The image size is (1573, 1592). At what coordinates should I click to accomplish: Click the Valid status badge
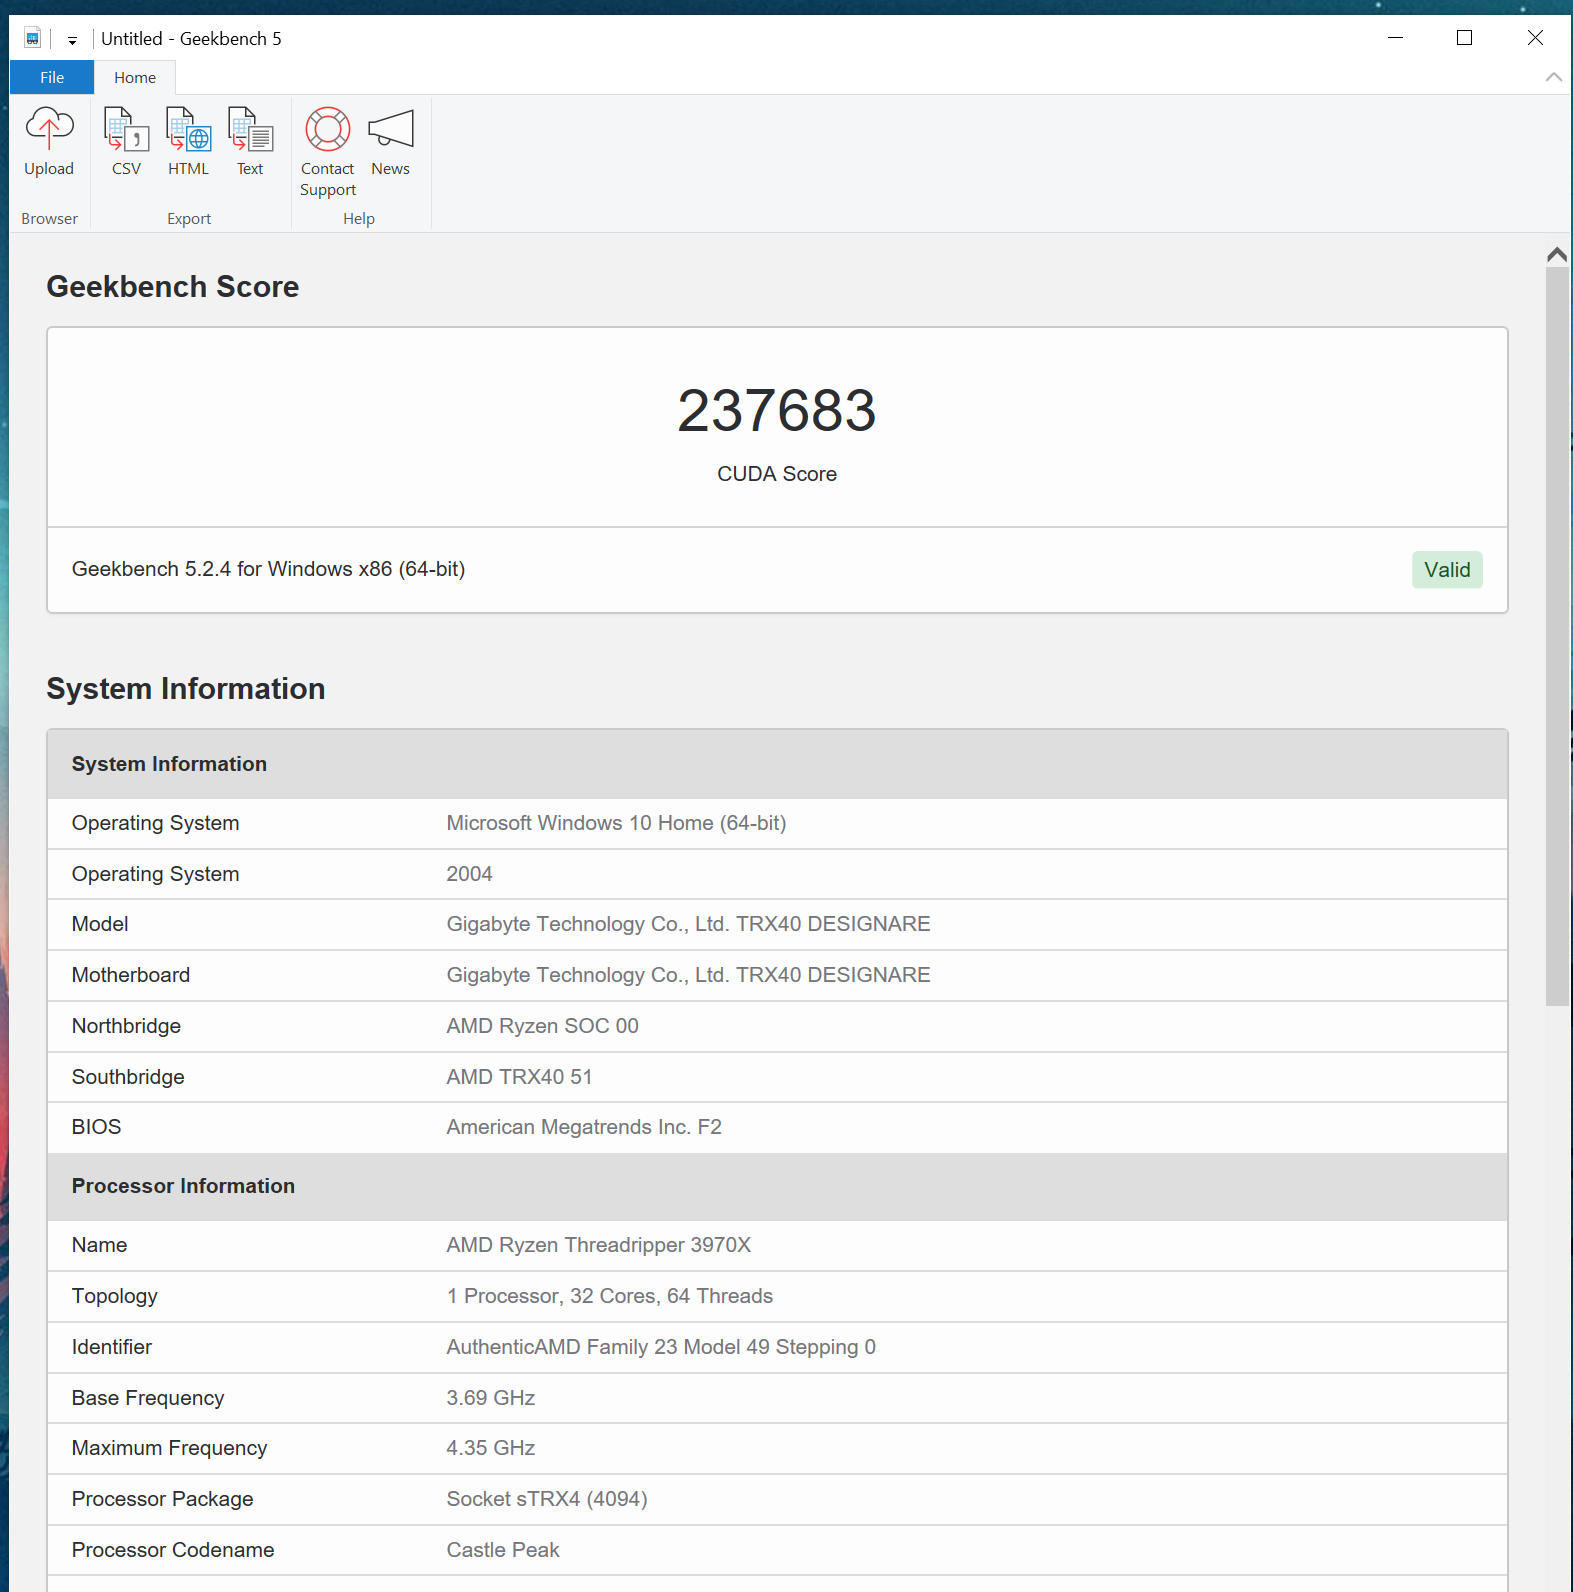click(1447, 570)
